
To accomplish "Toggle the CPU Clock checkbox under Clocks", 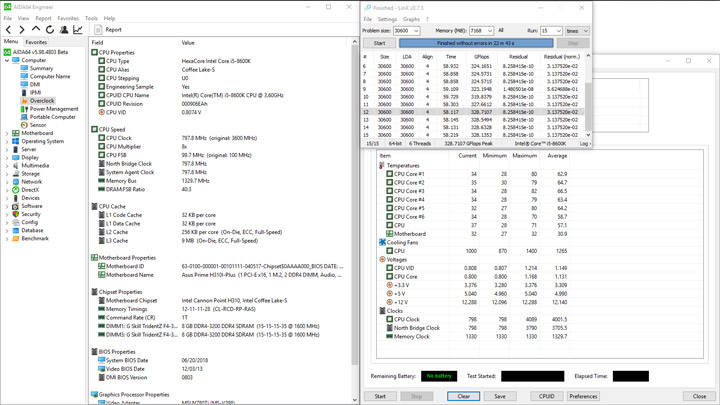I will [389, 319].
